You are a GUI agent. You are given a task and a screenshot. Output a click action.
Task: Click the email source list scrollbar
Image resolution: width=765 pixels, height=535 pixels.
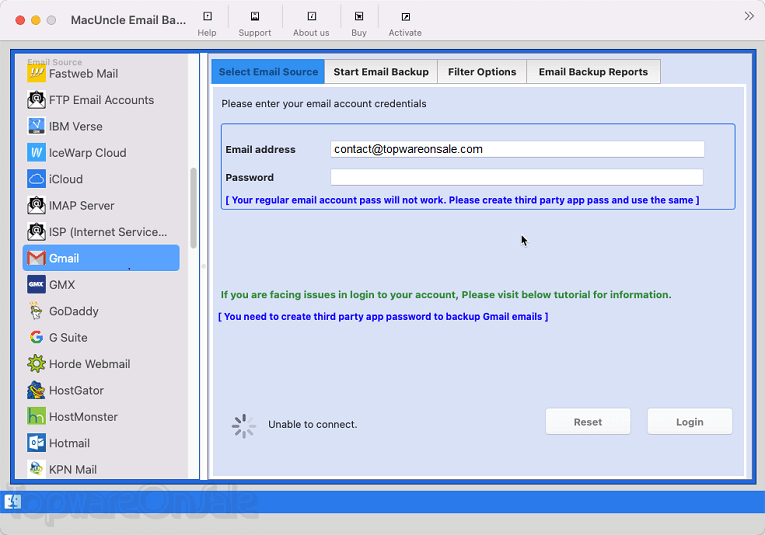(193, 208)
